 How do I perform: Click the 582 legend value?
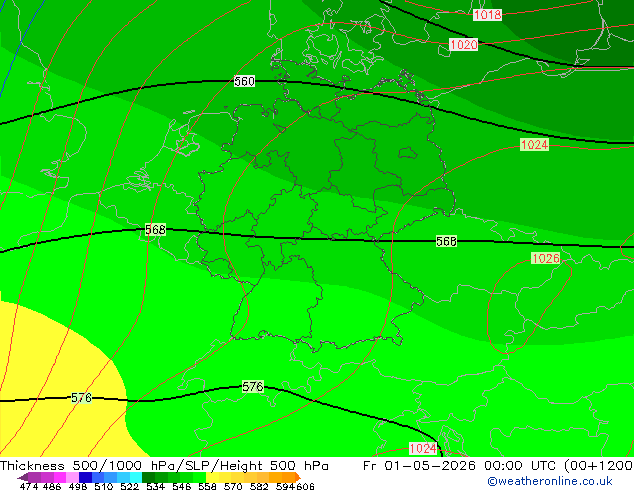point(259,486)
